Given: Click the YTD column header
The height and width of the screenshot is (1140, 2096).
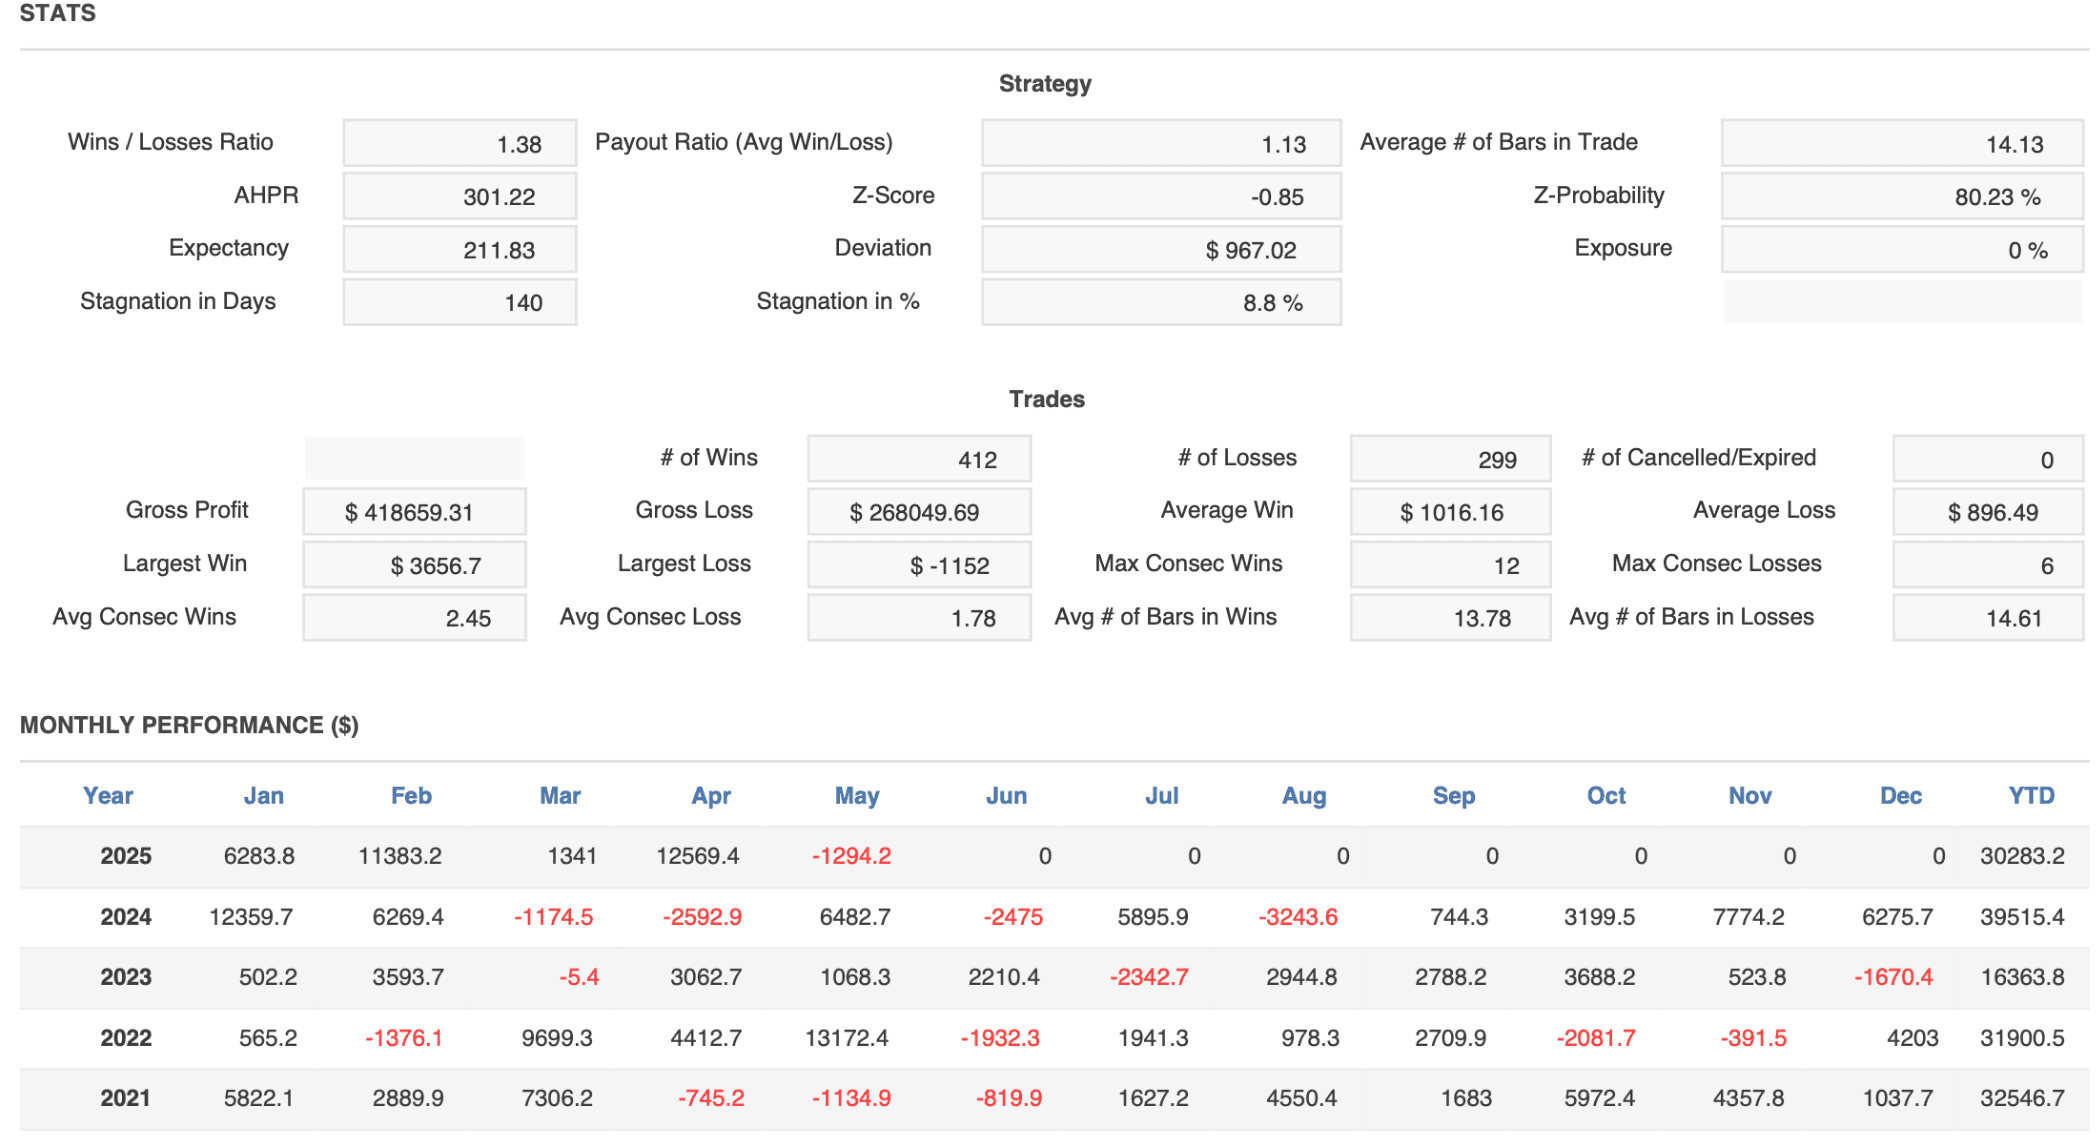Looking at the screenshot, I should pos(2030,796).
